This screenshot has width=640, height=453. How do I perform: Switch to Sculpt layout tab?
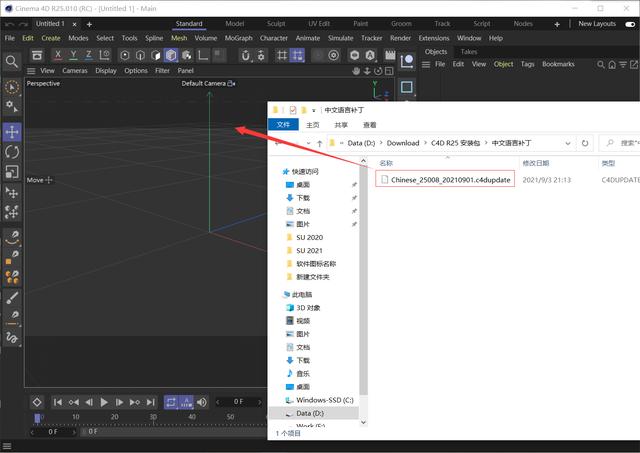[x=276, y=24]
